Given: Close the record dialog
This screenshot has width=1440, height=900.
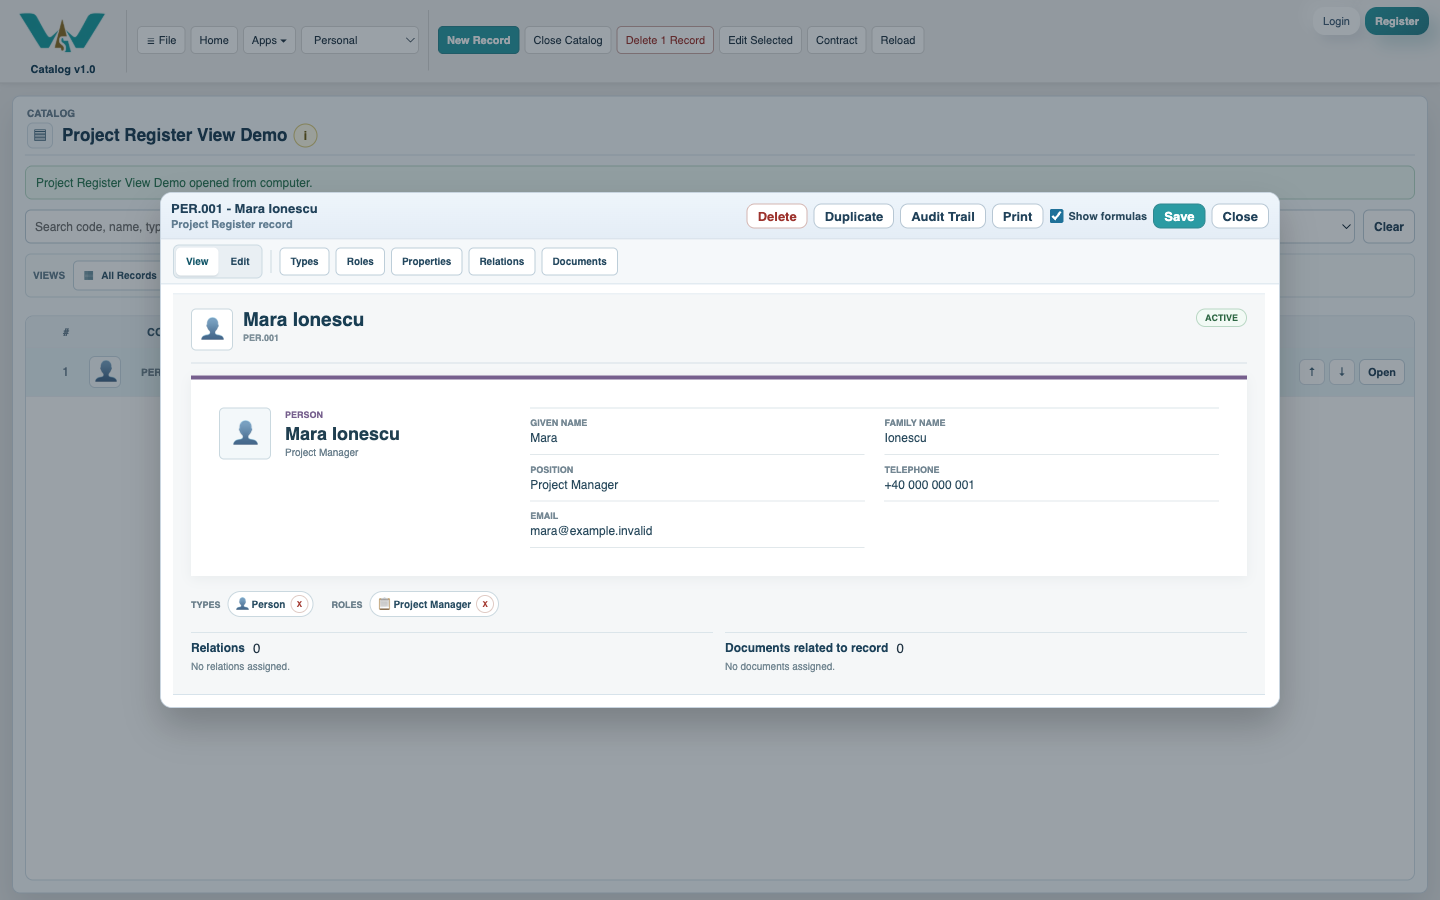Looking at the screenshot, I should coord(1240,216).
